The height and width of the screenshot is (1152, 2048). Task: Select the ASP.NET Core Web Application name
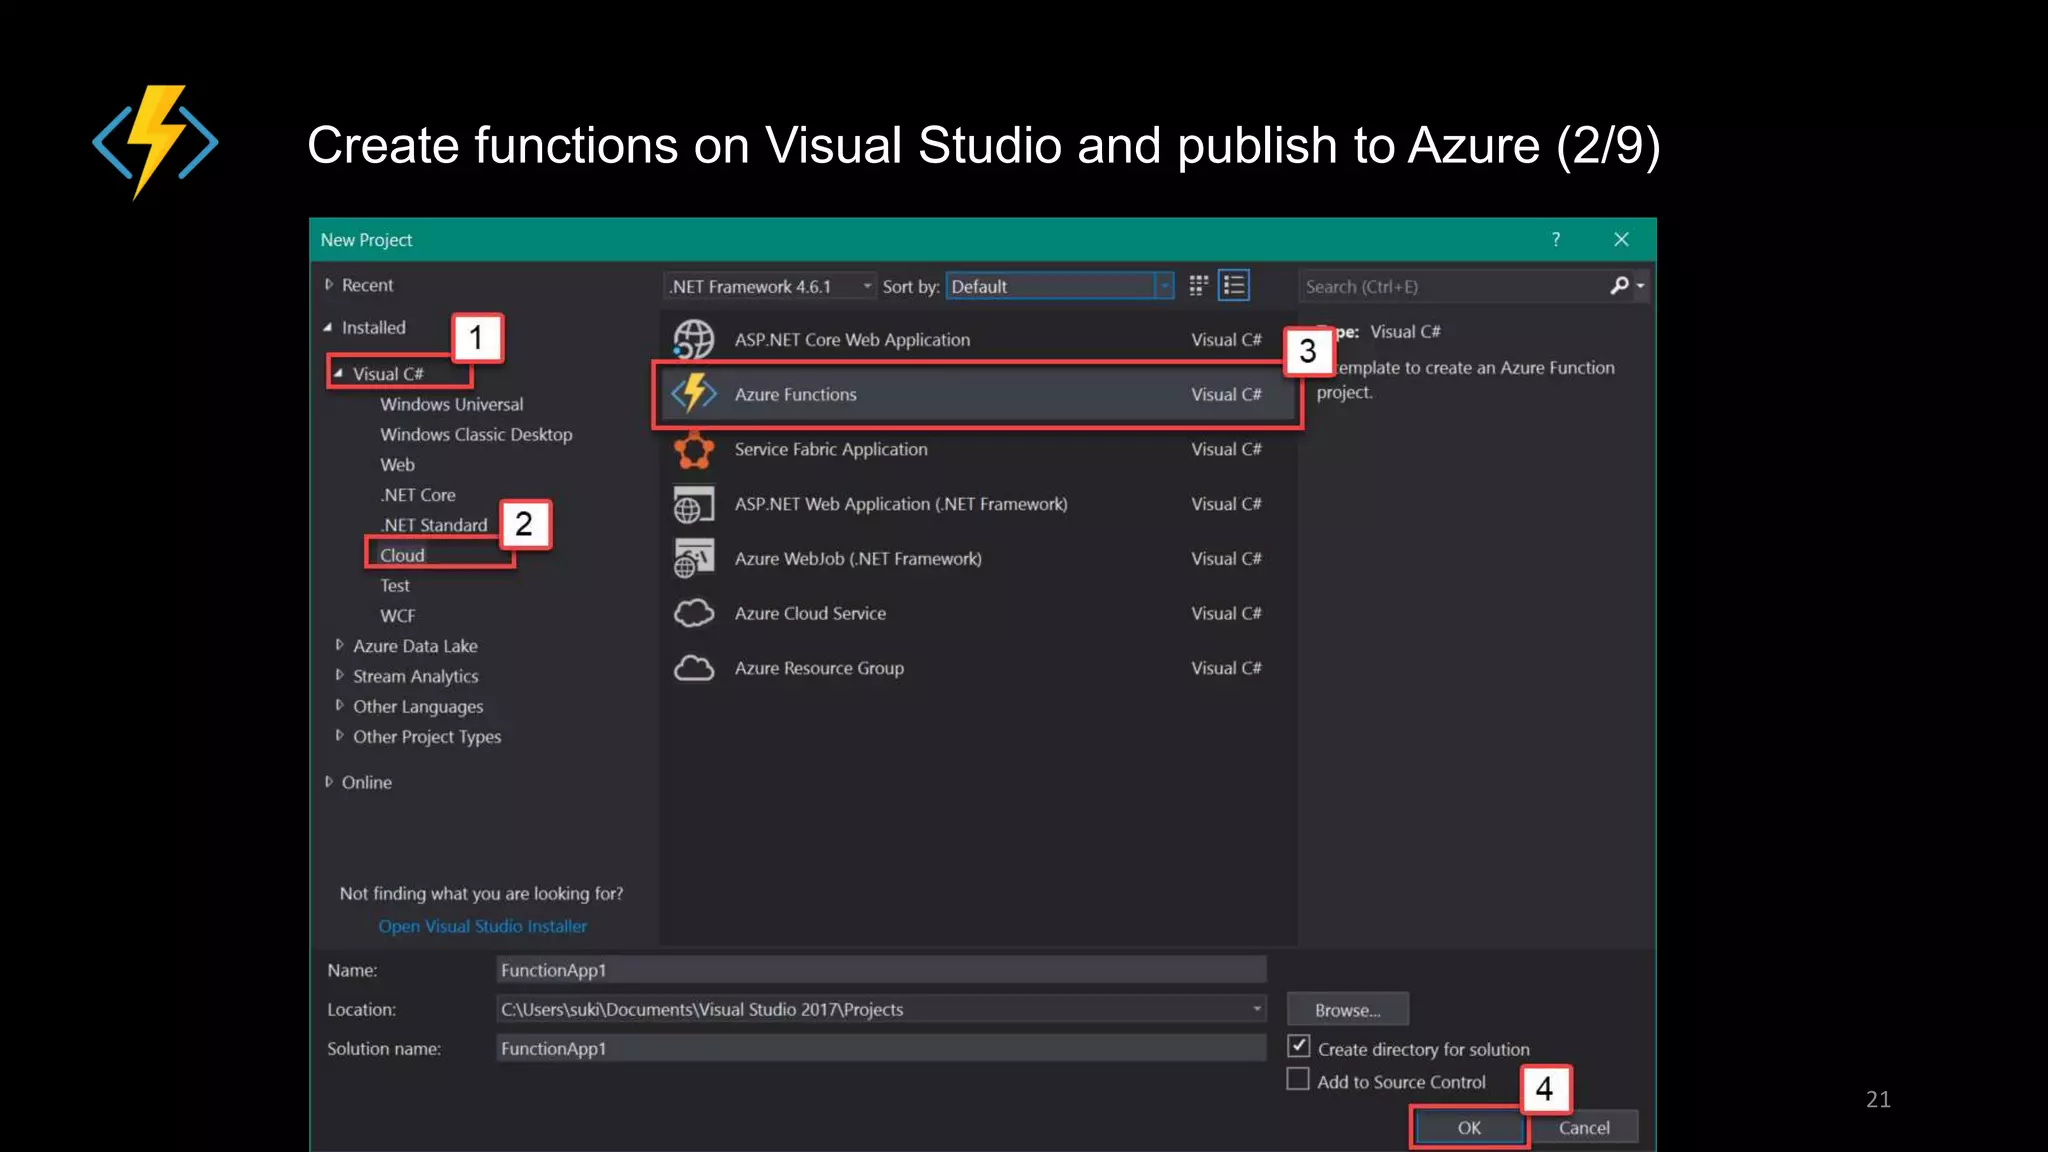[x=852, y=339]
